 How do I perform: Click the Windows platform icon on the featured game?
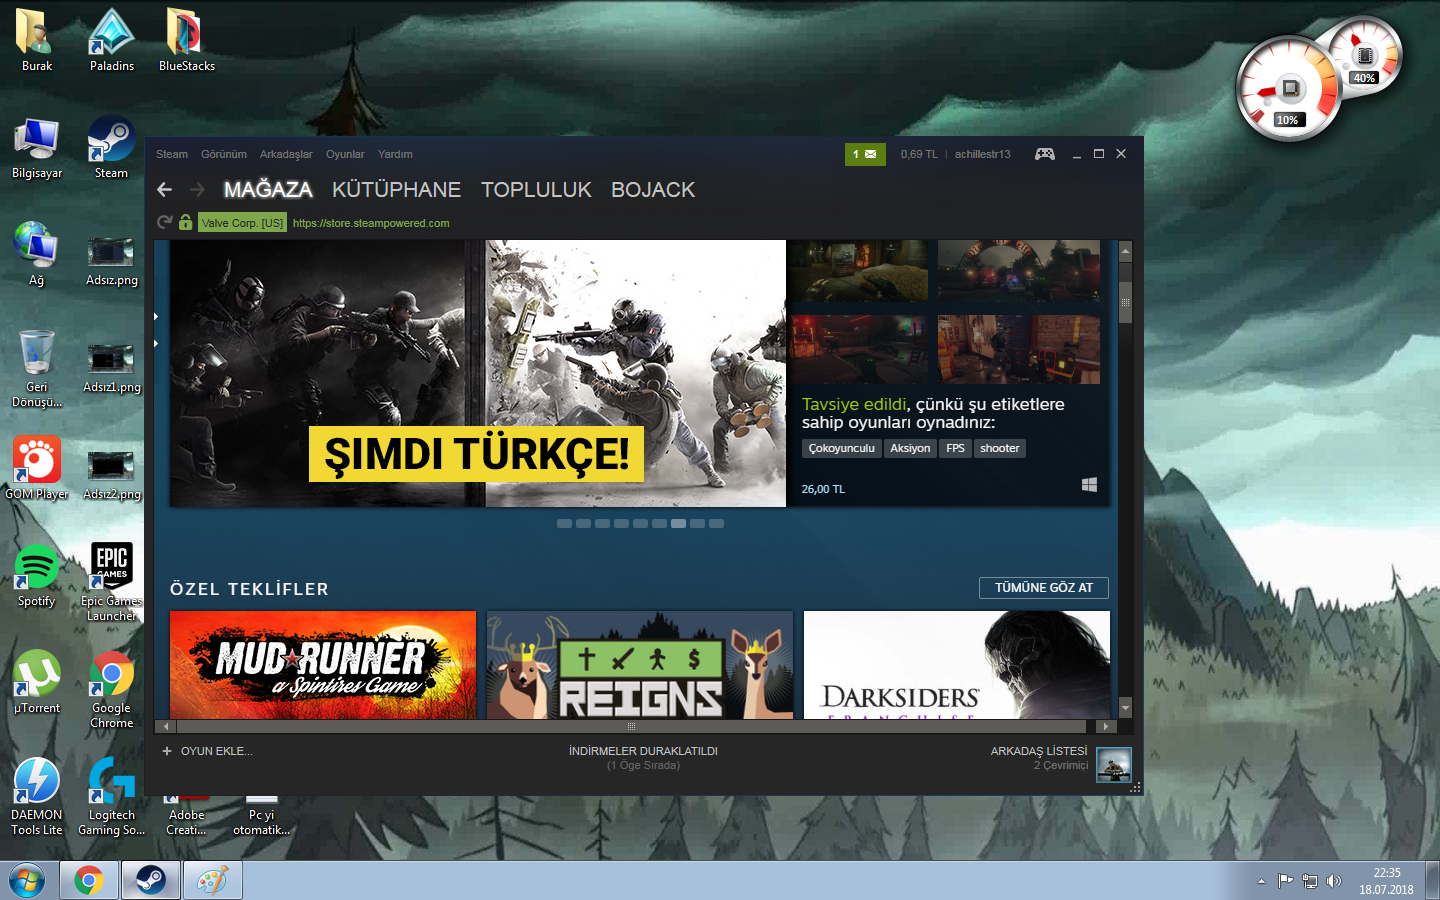[1089, 485]
